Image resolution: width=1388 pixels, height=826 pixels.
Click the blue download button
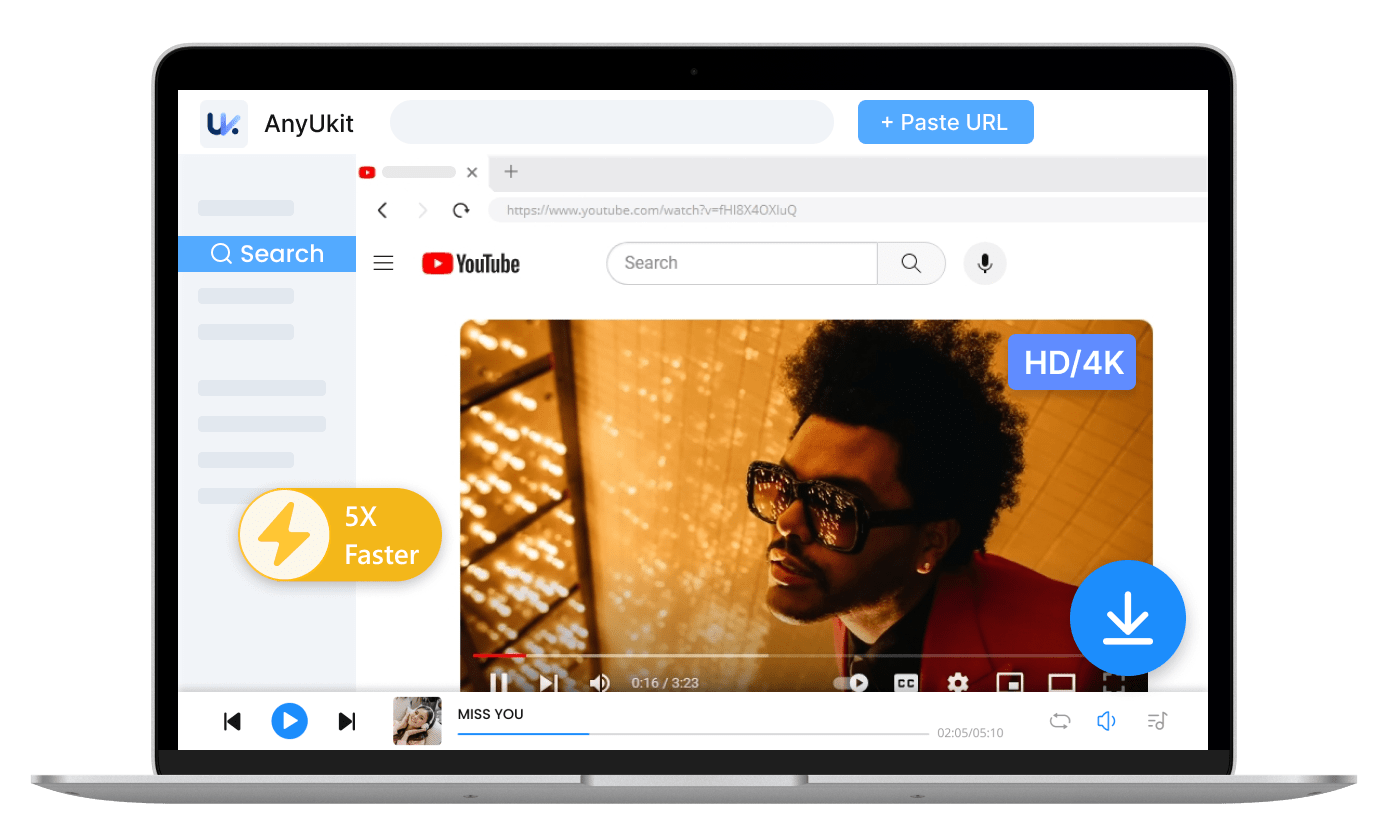point(1128,618)
